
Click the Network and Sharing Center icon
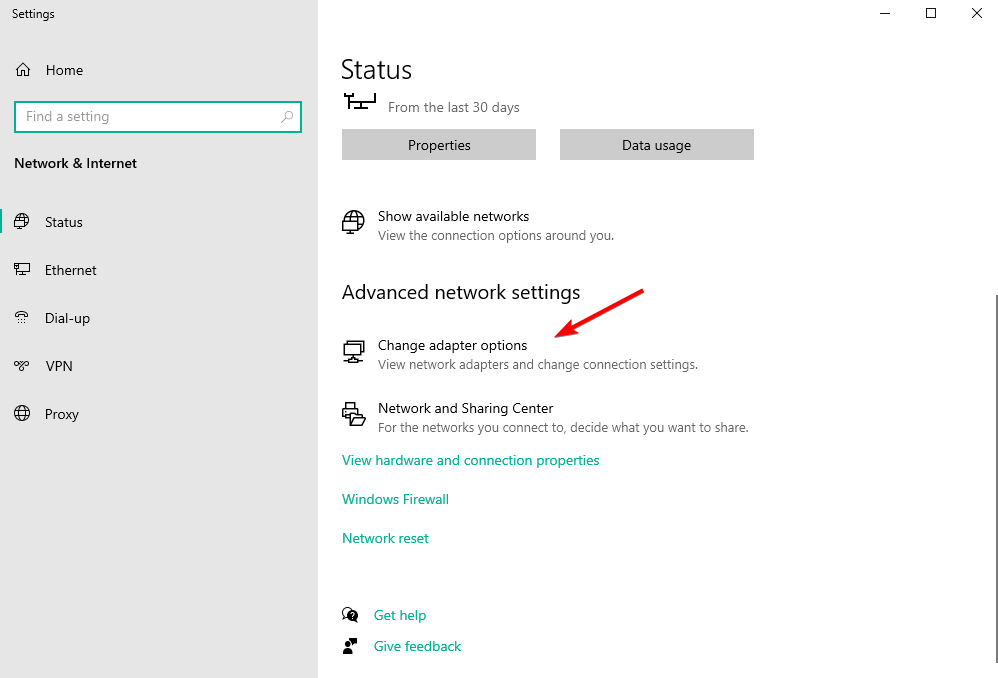354,414
